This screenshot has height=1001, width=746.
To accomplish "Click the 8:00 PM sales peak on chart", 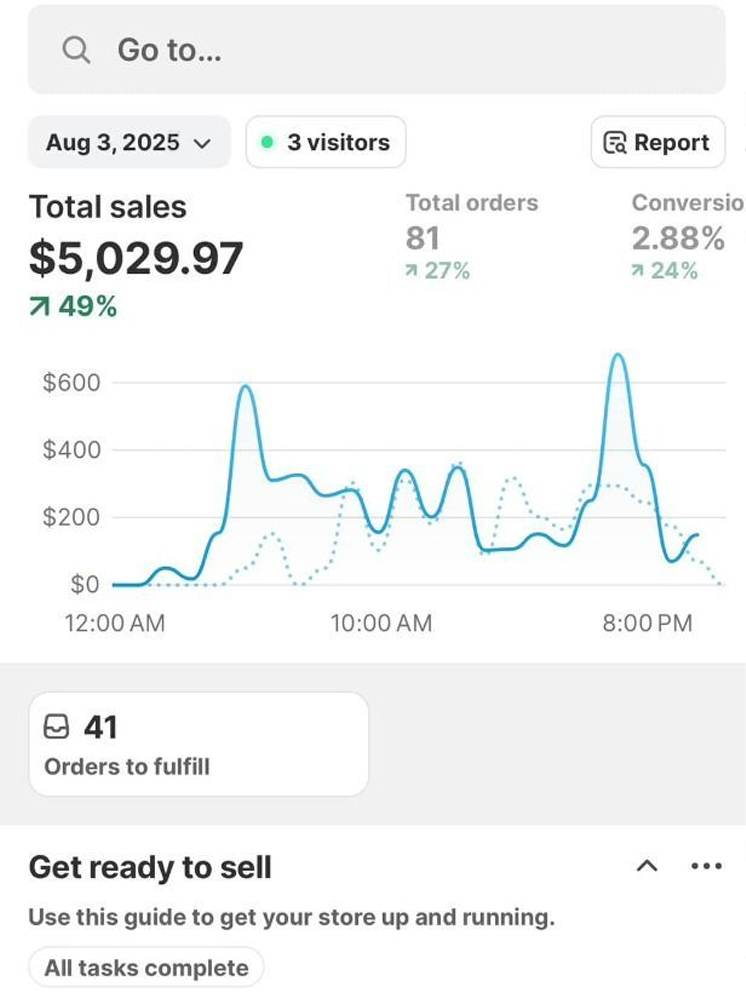I will (618, 356).
